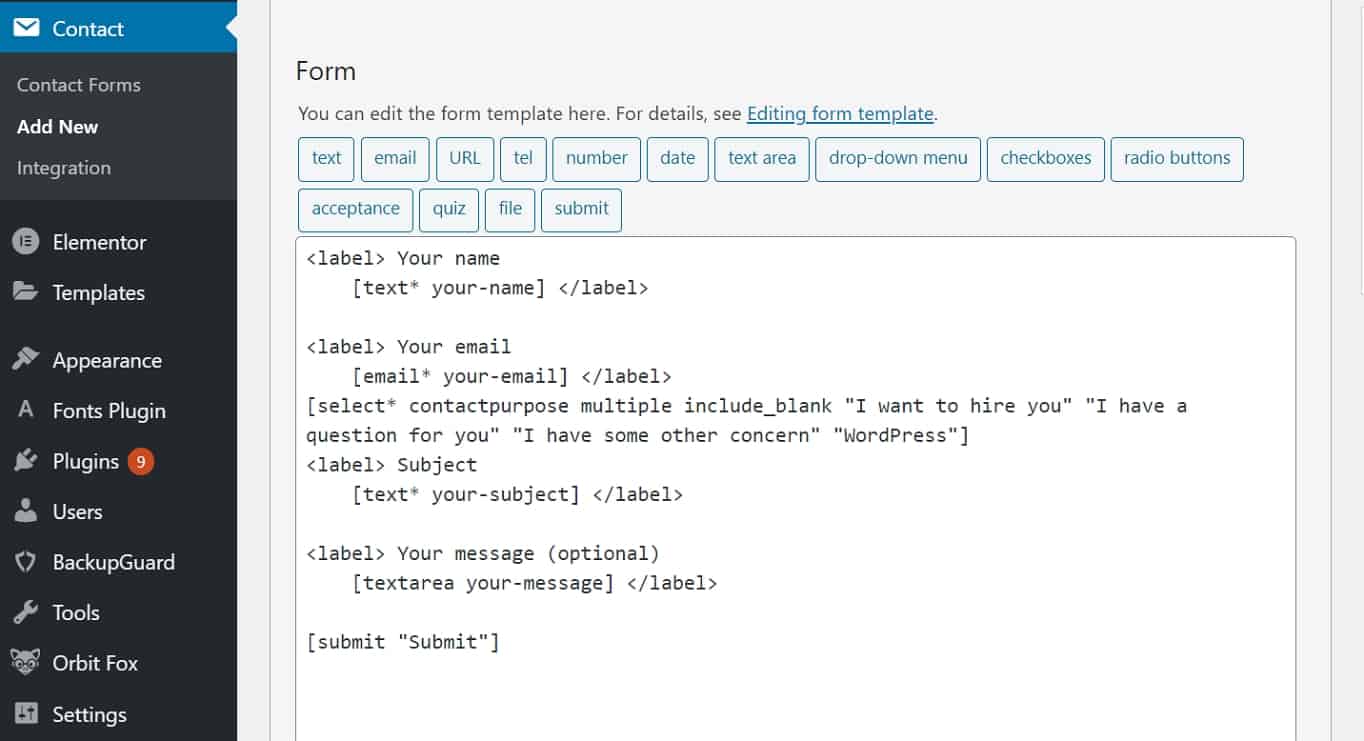Open the Settings menu
1364x741 pixels.
[x=118, y=714]
